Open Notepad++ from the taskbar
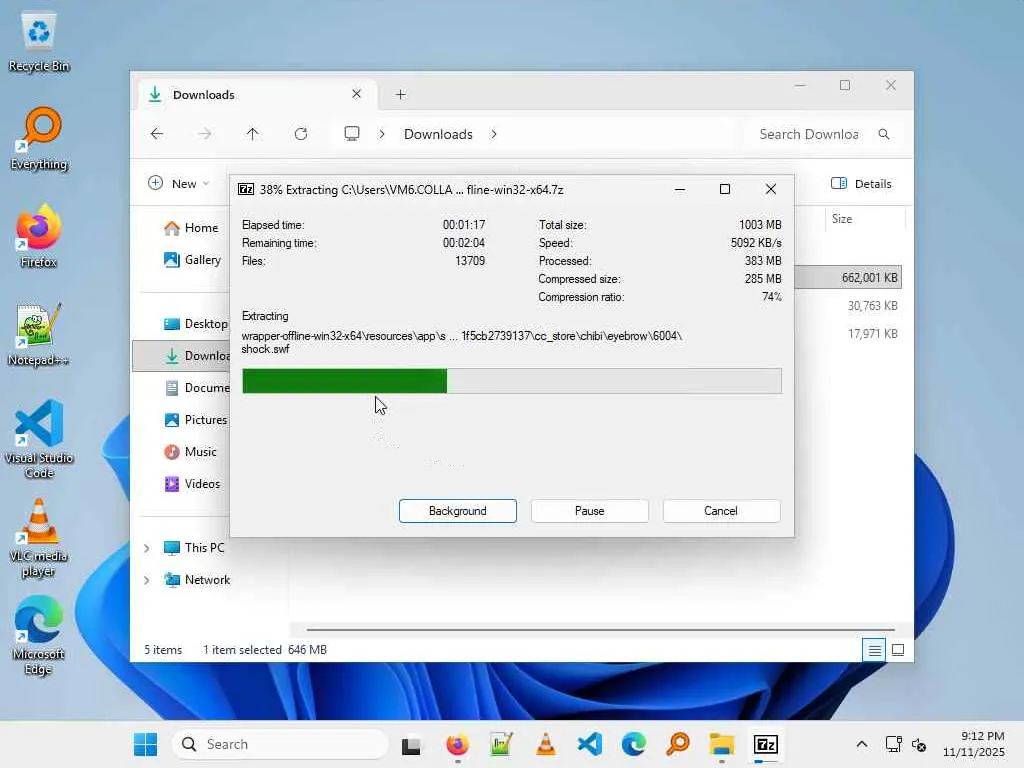This screenshot has height=768, width=1024. coord(501,744)
